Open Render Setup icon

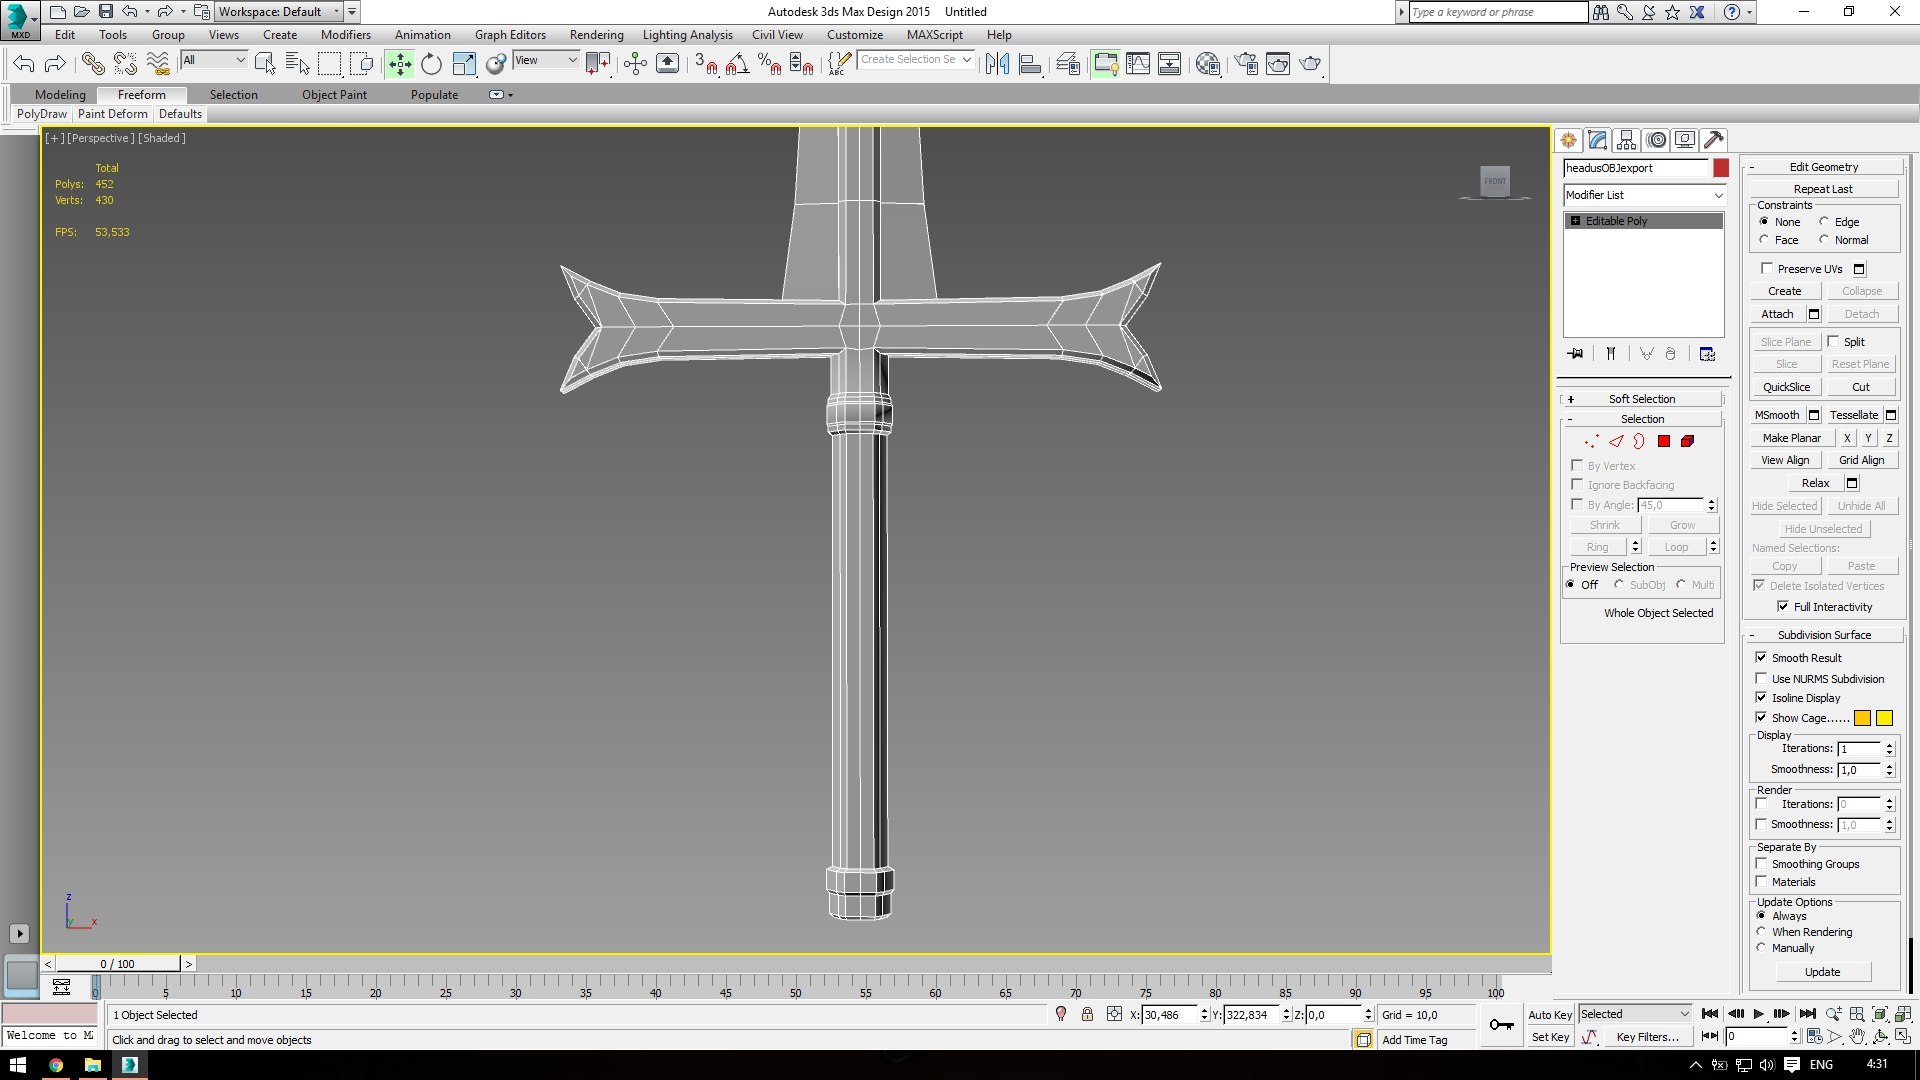[x=1246, y=64]
